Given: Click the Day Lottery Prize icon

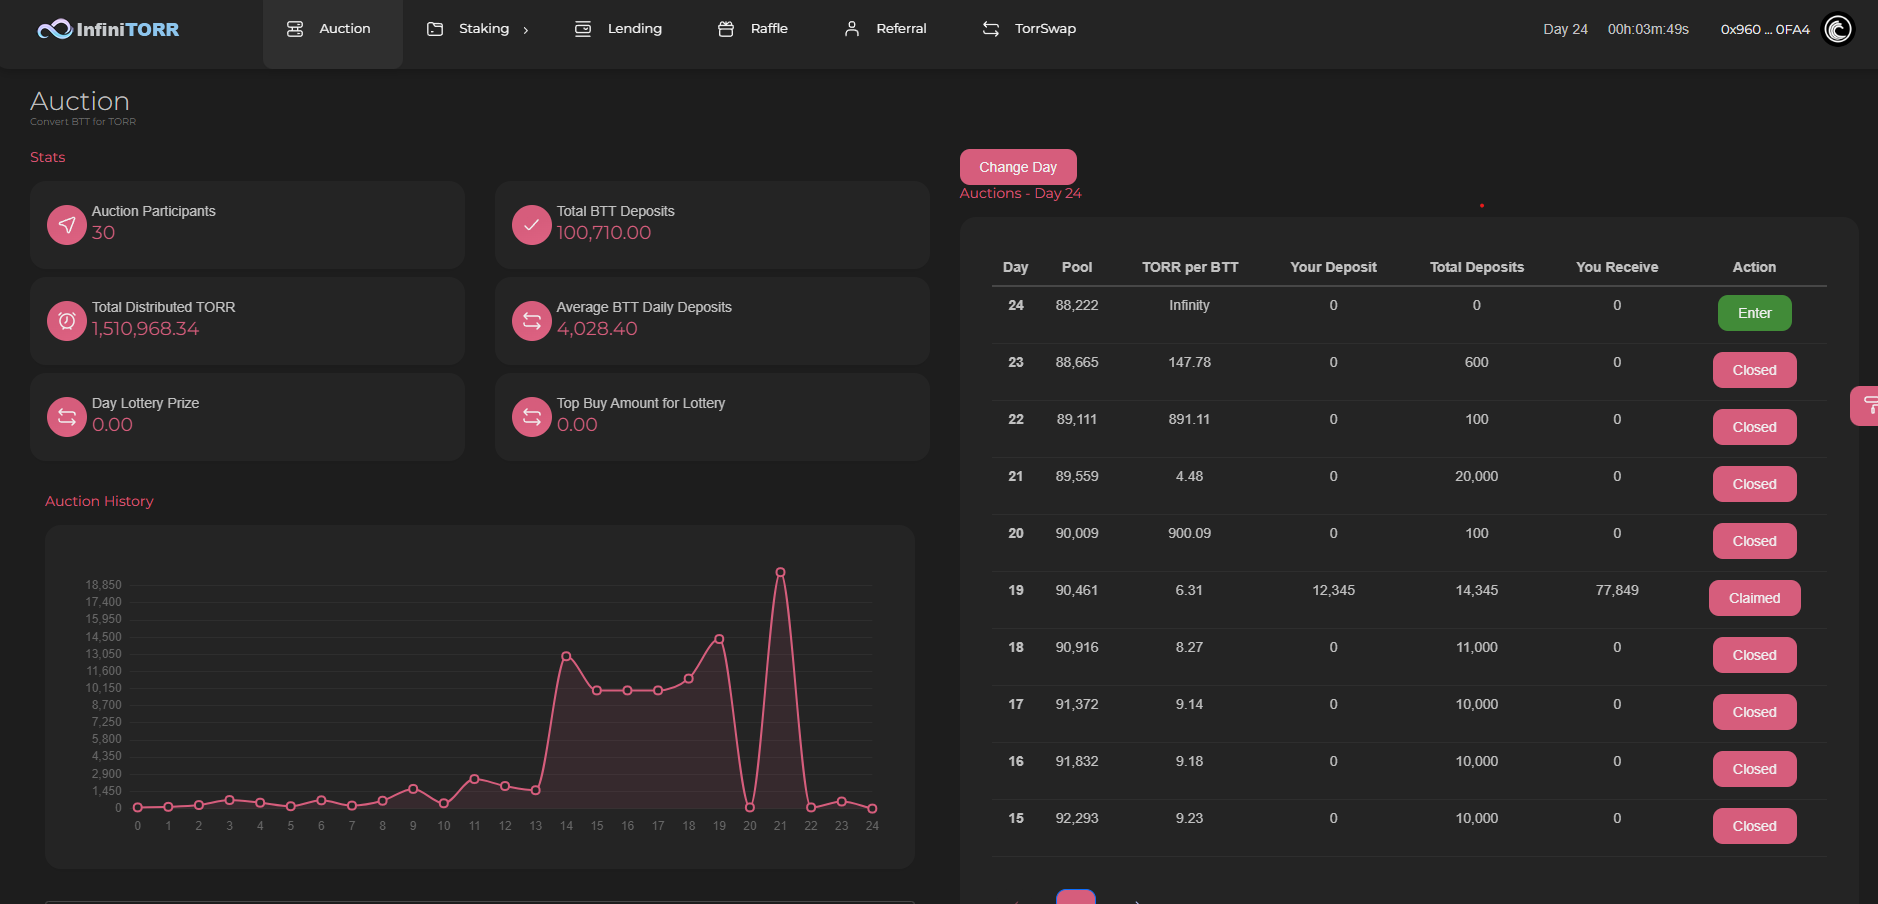Looking at the screenshot, I should click(67, 417).
